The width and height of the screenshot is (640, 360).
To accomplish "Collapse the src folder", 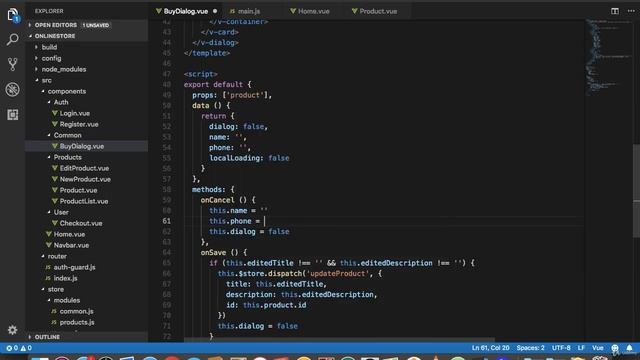I will (x=87, y=80).
